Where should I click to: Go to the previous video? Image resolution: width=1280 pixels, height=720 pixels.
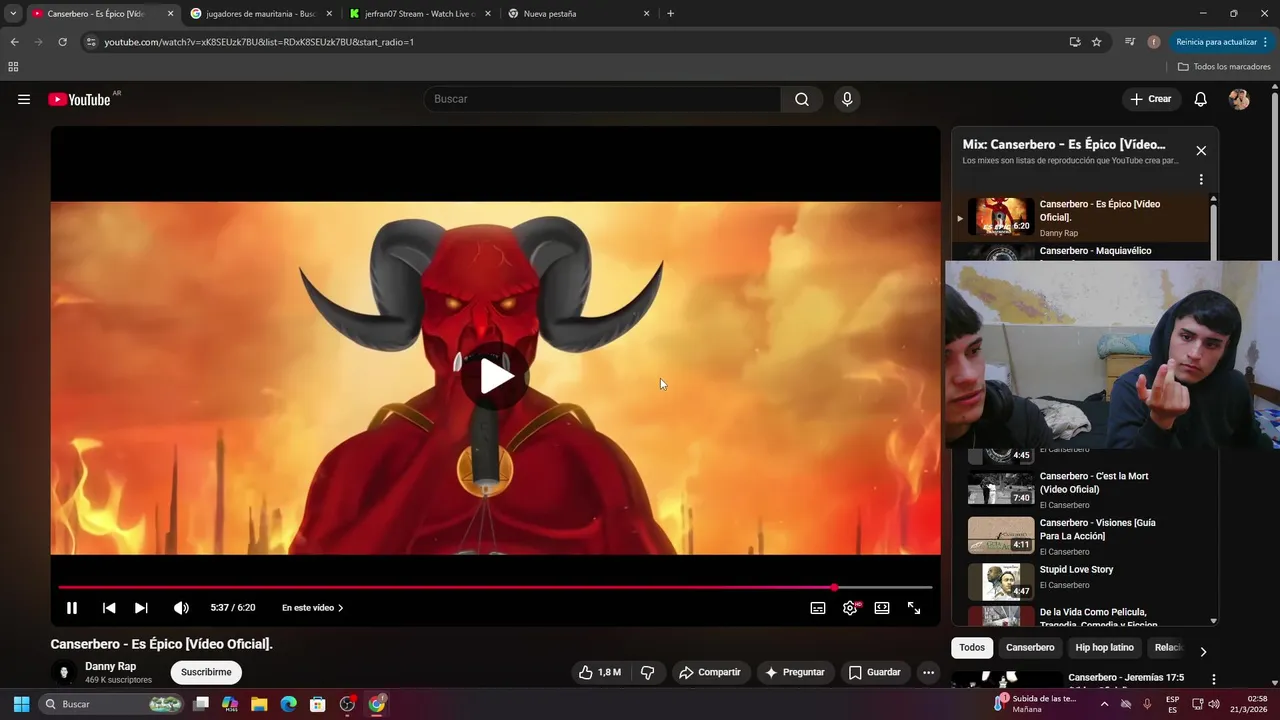pos(109,608)
